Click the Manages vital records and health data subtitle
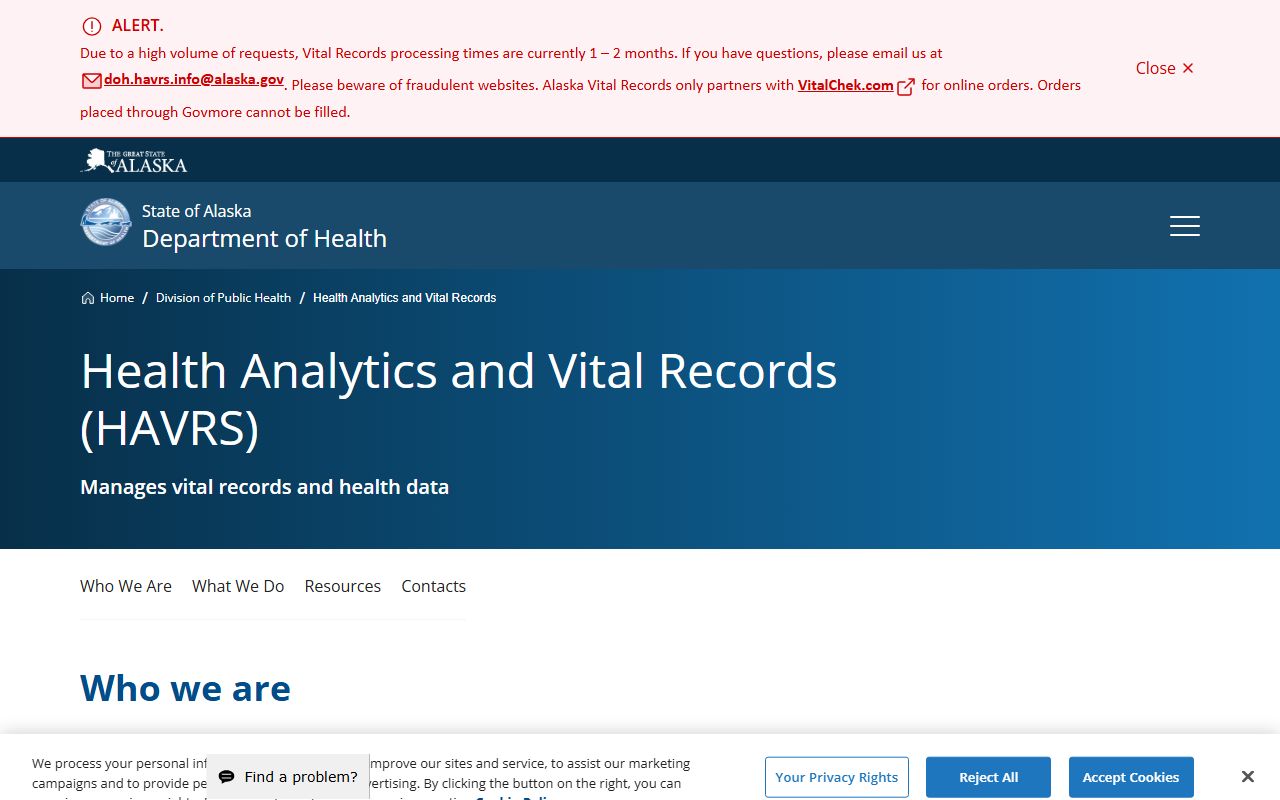1280x800 pixels. [x=265, y=487]
